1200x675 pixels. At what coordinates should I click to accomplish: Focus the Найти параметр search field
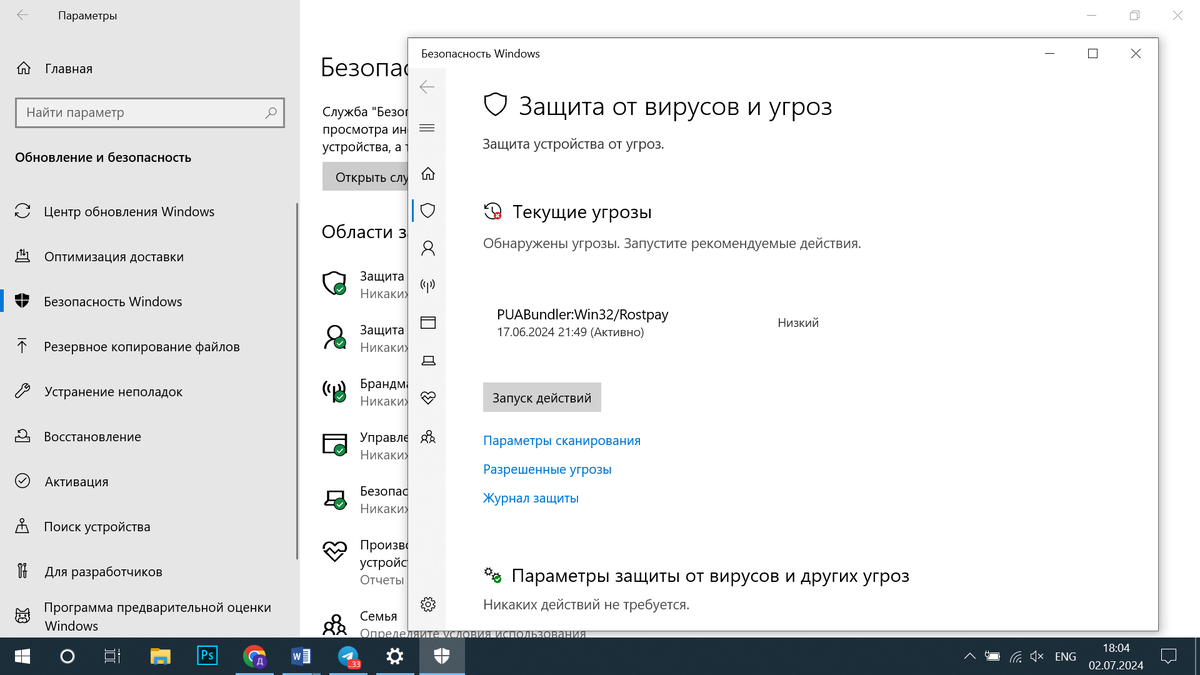click(x=150, y=113)
